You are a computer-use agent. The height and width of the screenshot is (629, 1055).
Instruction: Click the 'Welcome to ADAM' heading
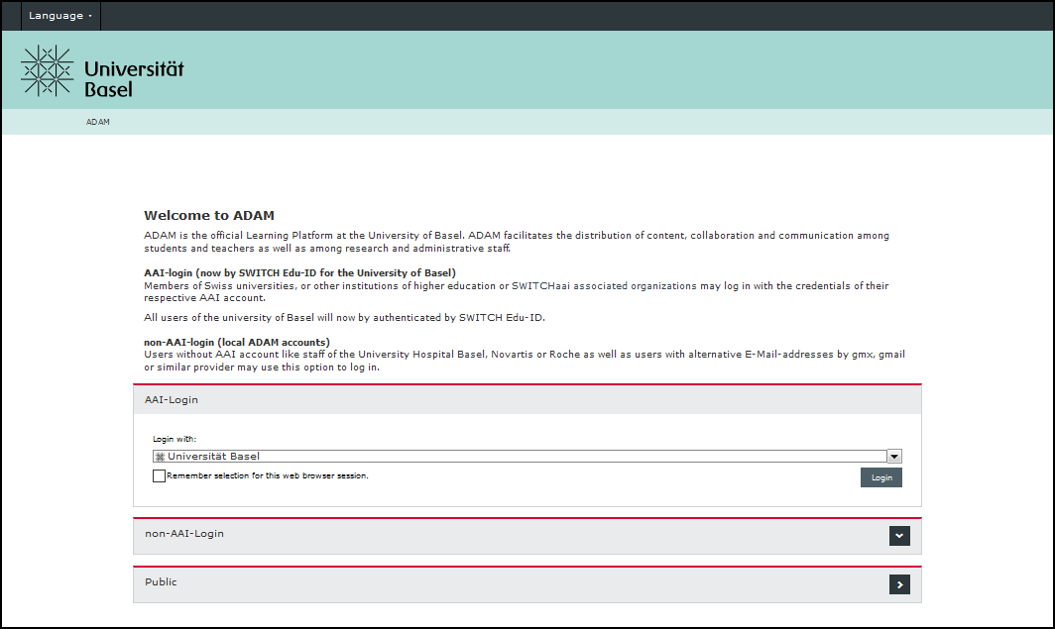(209, 215)
